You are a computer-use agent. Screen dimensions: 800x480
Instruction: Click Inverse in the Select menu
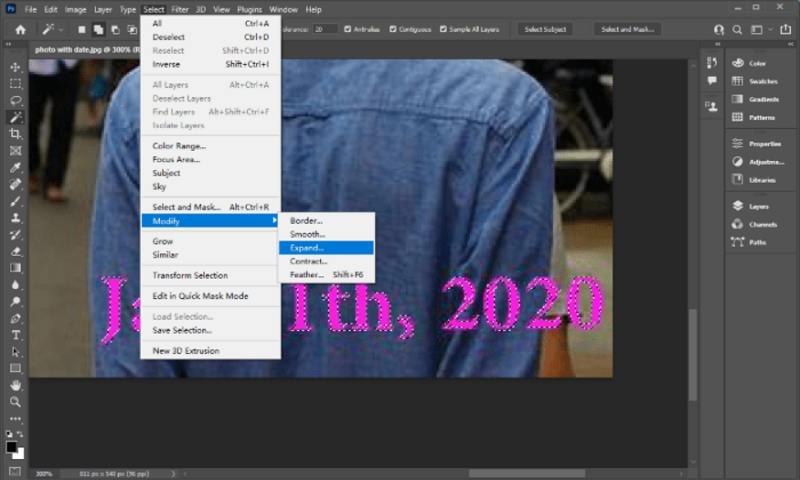coord(210,64)
